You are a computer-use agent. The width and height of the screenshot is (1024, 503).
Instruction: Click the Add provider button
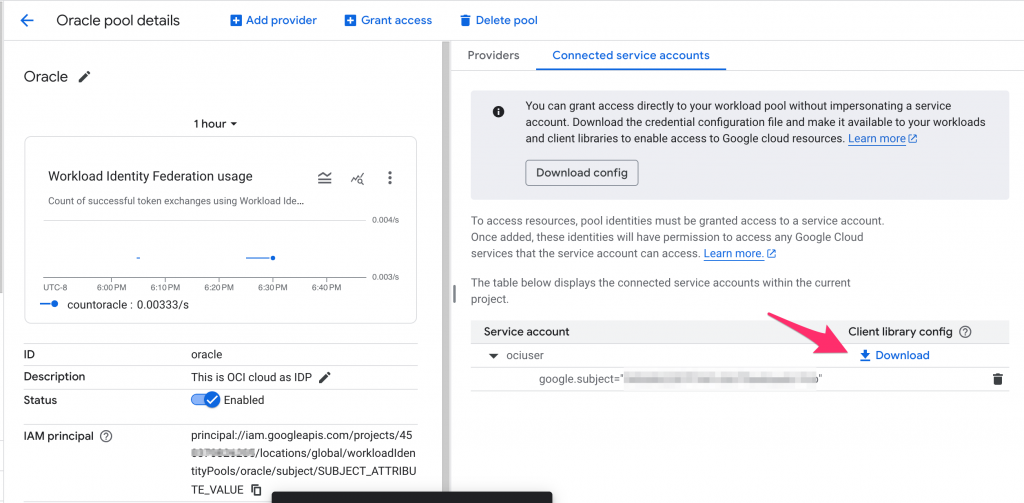tap(273, 20)
